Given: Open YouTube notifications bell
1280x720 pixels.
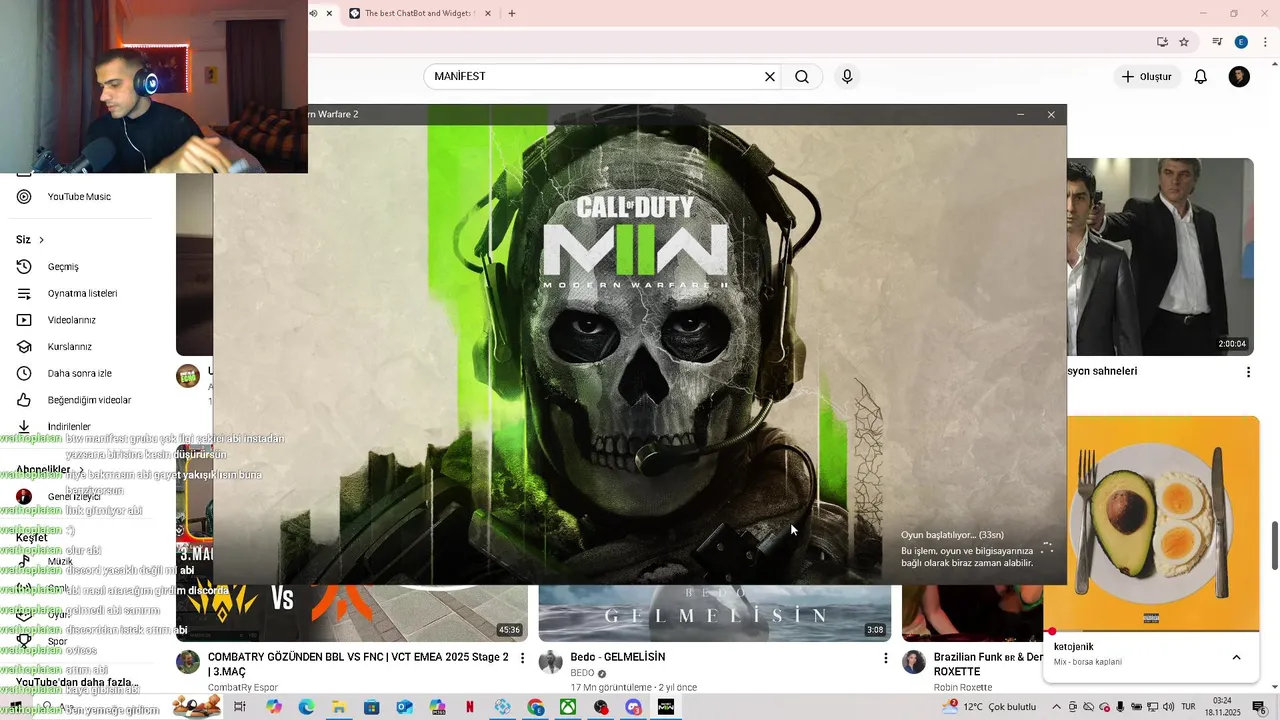Looking at the screenshot, I should tap(1201, 77).
